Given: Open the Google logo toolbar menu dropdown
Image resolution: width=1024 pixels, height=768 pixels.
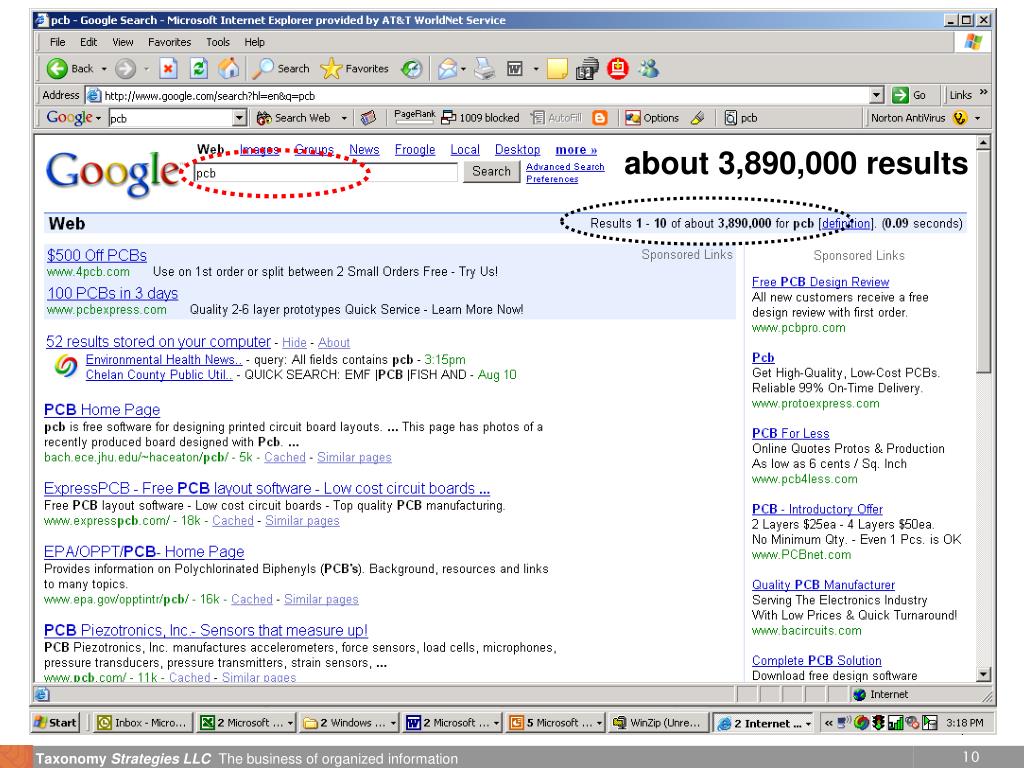Looking at the screenshot, I should click(98, 119).
